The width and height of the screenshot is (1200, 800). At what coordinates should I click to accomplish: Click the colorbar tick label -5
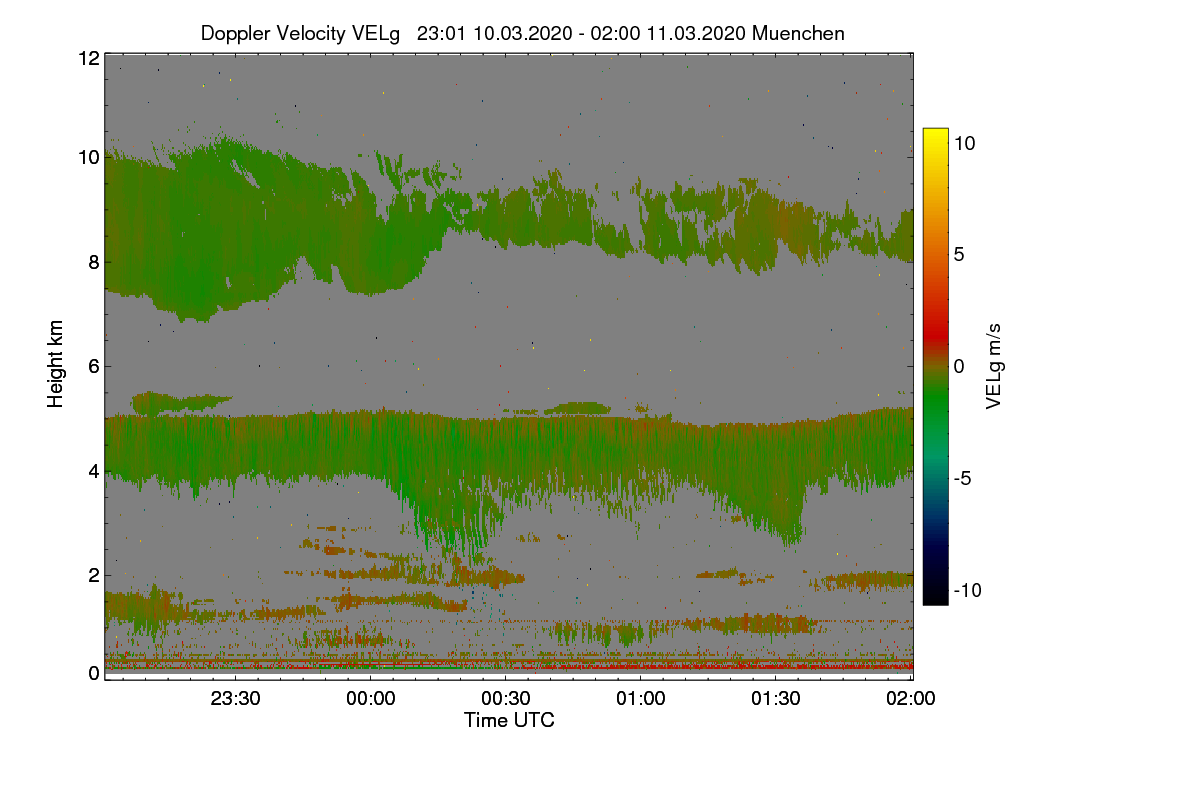(x=962, y=478)
